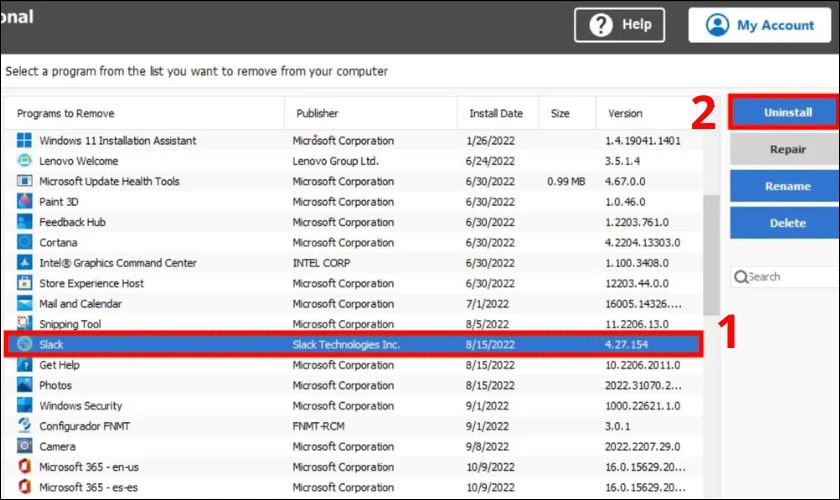Select the Get Help entry name
The height and width of the screenshot is (500, 840).
click(59, 365)
